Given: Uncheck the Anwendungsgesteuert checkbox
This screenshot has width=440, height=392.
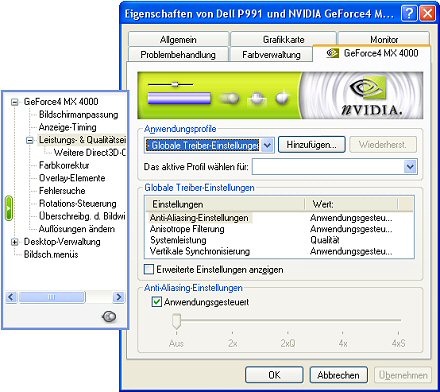Looking at the screenshot, I should [157, 302].
